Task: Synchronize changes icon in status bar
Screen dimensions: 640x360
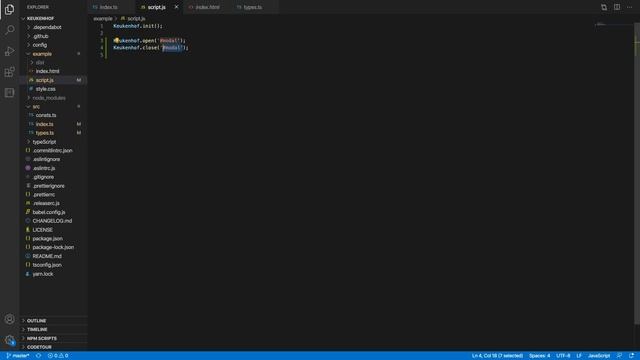Action: pyautogui.click(x=38, y=356)
